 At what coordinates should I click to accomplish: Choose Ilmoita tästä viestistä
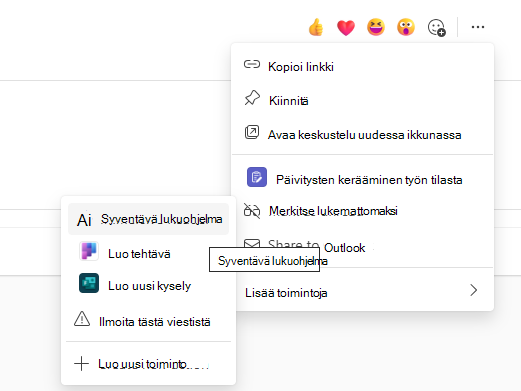(148, 321)
